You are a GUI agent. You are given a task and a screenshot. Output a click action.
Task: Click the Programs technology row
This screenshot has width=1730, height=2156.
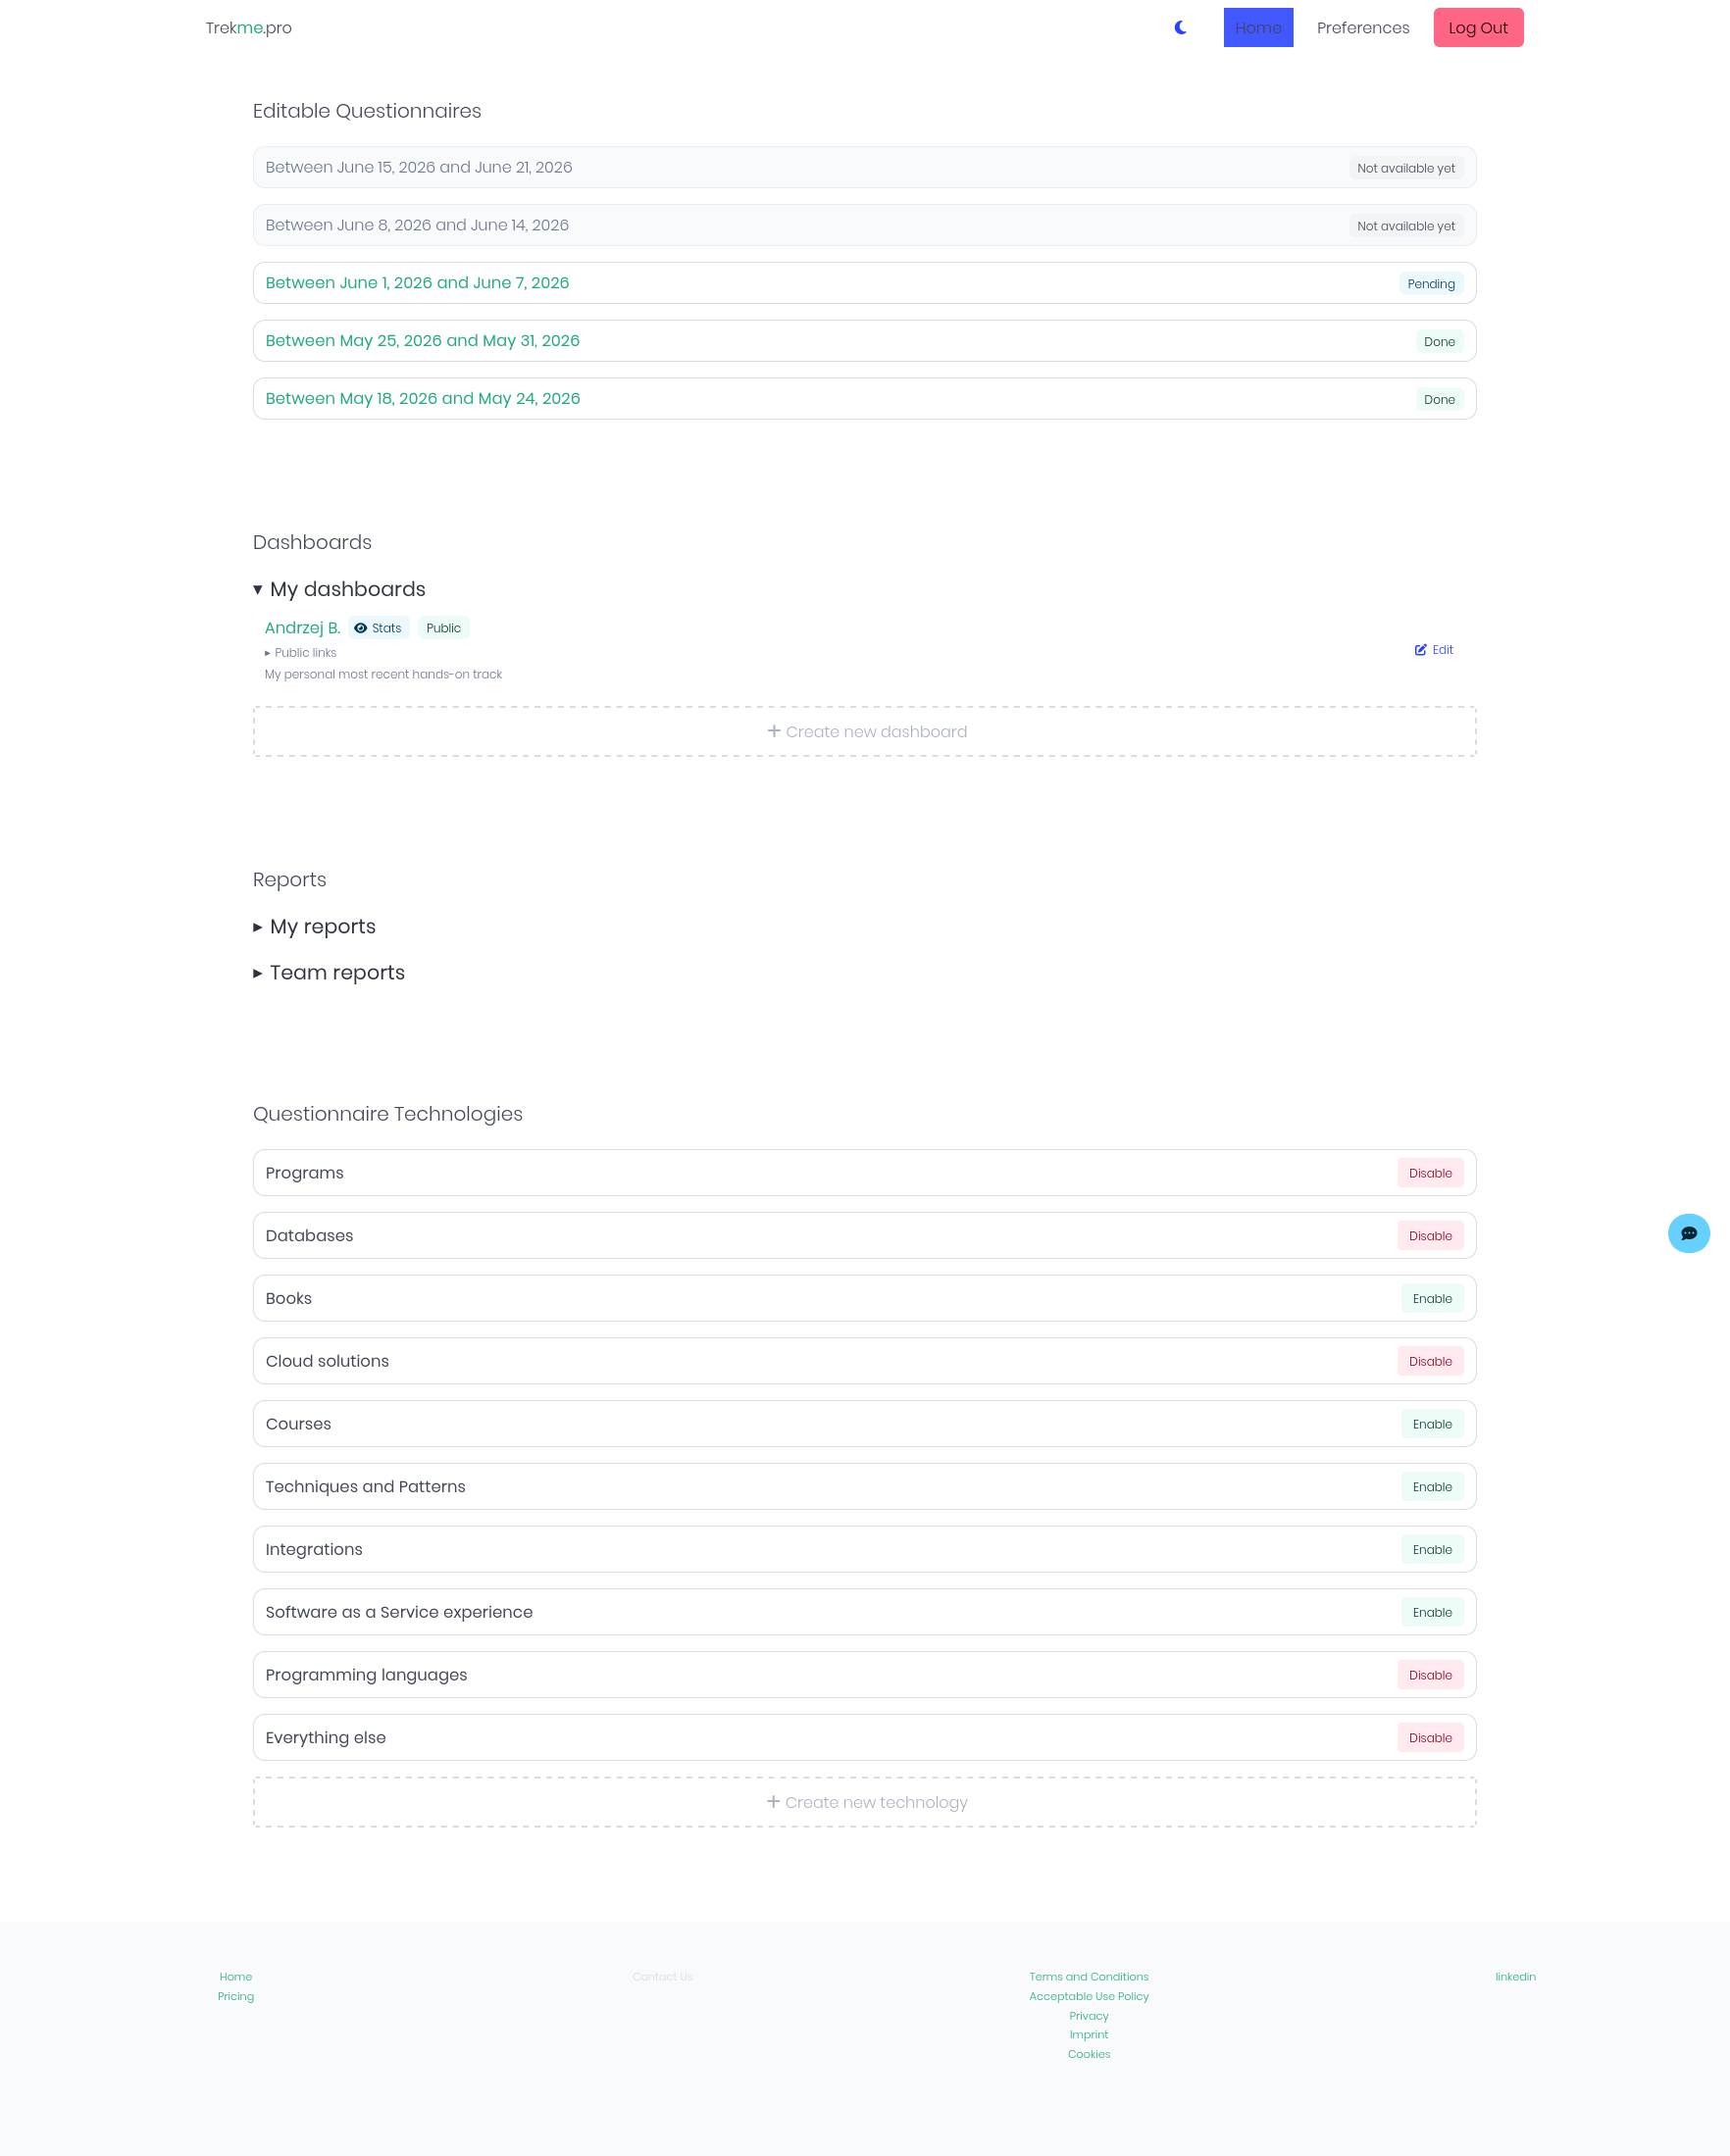(864, 1173)
